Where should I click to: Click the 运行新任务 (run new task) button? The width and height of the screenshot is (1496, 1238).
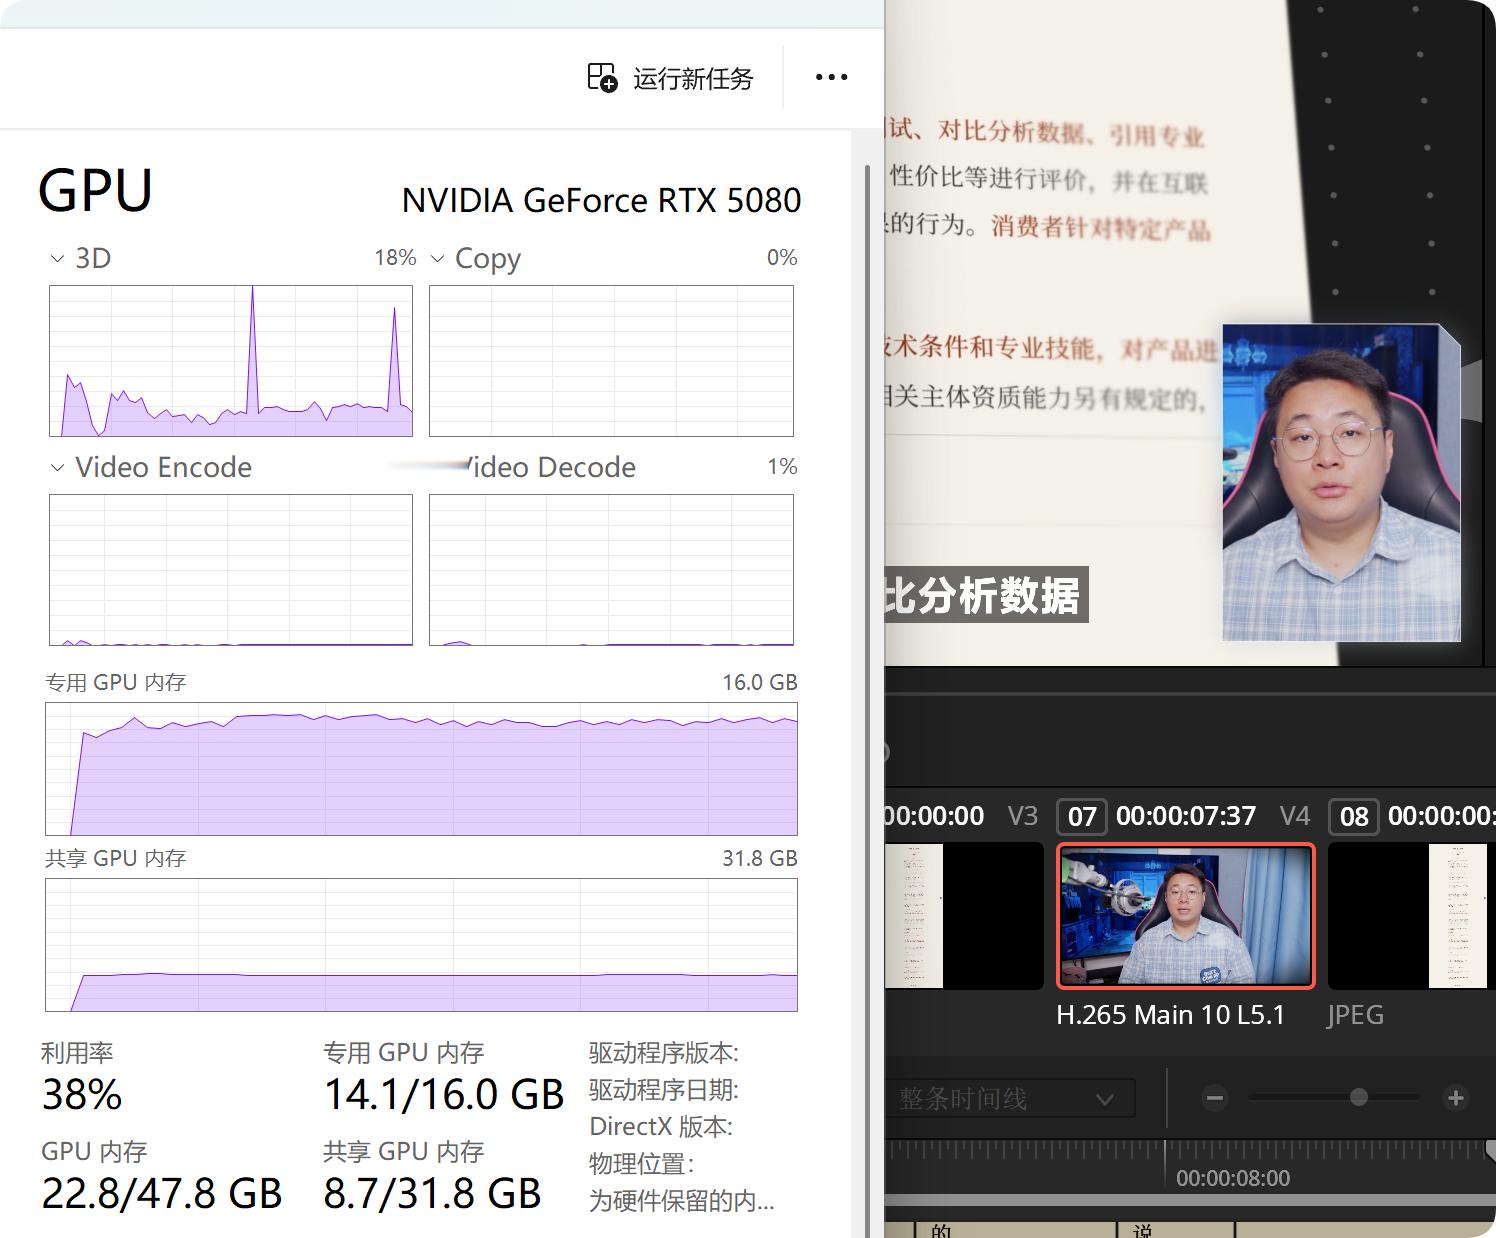pyautogui.click(x=670, y=78)
